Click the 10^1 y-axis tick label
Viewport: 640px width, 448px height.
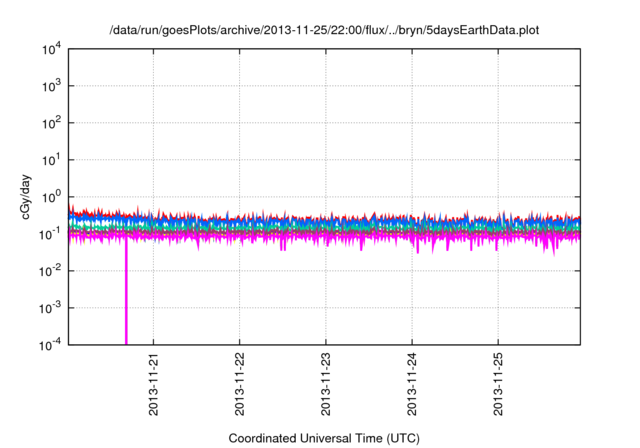(52, 160)
